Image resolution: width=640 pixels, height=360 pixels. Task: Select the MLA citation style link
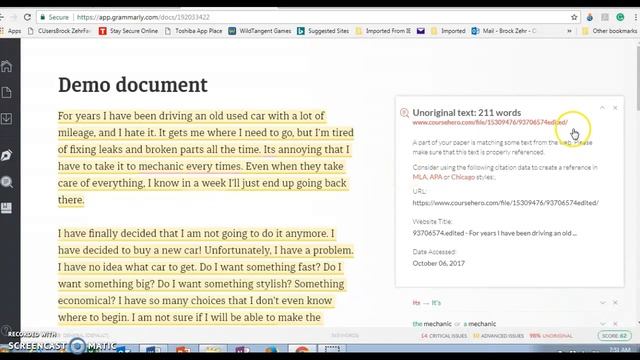click(x=419, y=177)
